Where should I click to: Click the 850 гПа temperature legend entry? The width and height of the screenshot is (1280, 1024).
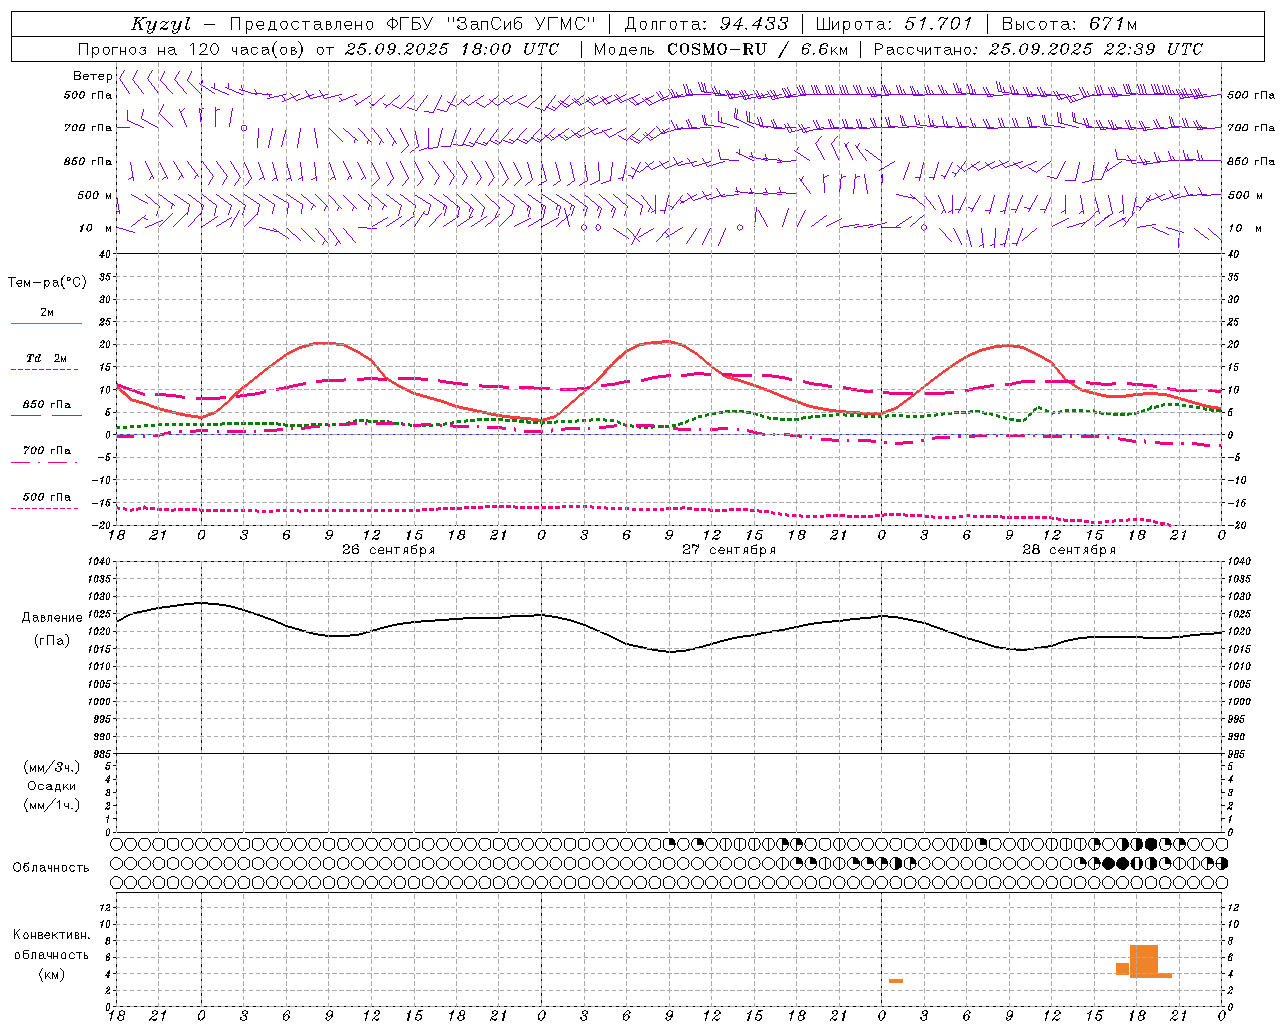pyautogui.click(x=46, y=404)
